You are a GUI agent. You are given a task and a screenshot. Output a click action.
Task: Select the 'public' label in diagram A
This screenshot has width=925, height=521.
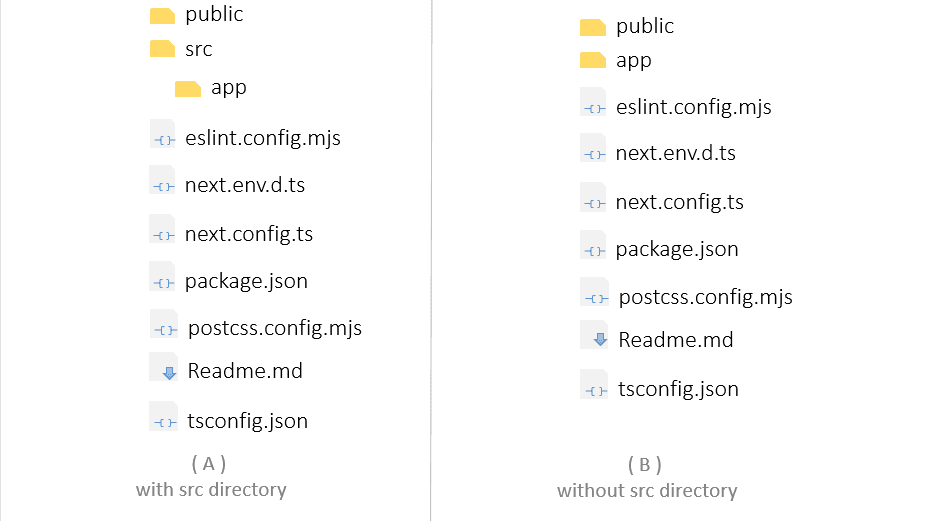214,15
